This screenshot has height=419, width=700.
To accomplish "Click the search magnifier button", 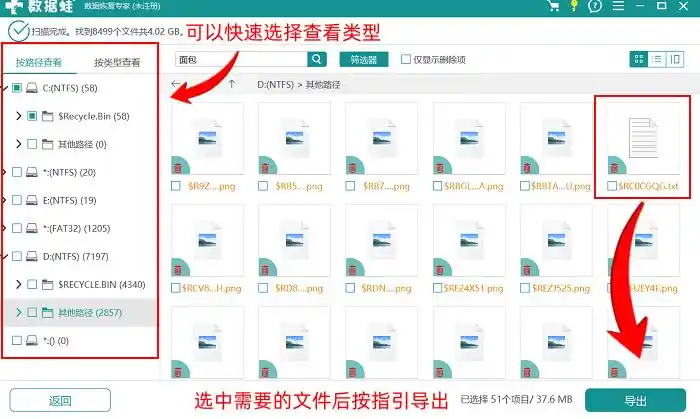I will pyautogui.click(x=317, y=59).
